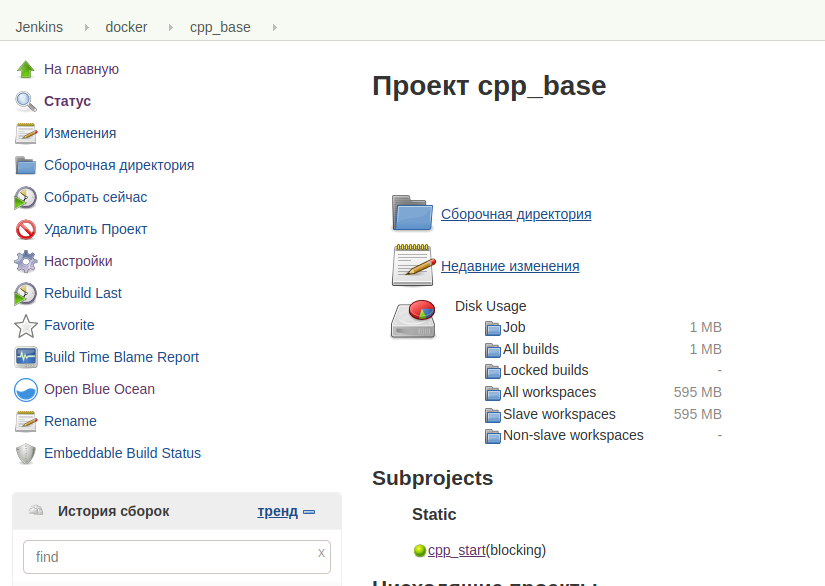This screenshot has width=825, height=586.
Task: Expand the dropdown arrow after cpp_base breadcrumb
Action: click(x=274, y=27)
